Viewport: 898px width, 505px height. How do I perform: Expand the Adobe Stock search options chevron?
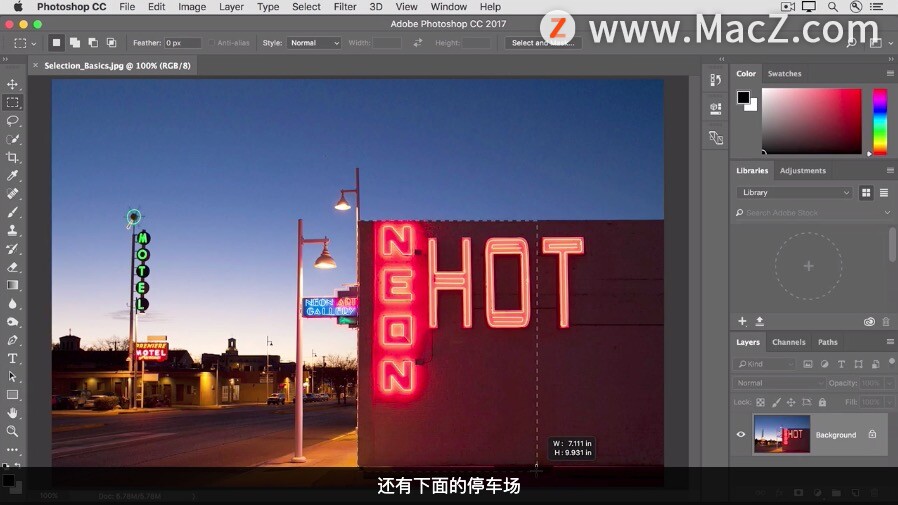coord(887,212)
